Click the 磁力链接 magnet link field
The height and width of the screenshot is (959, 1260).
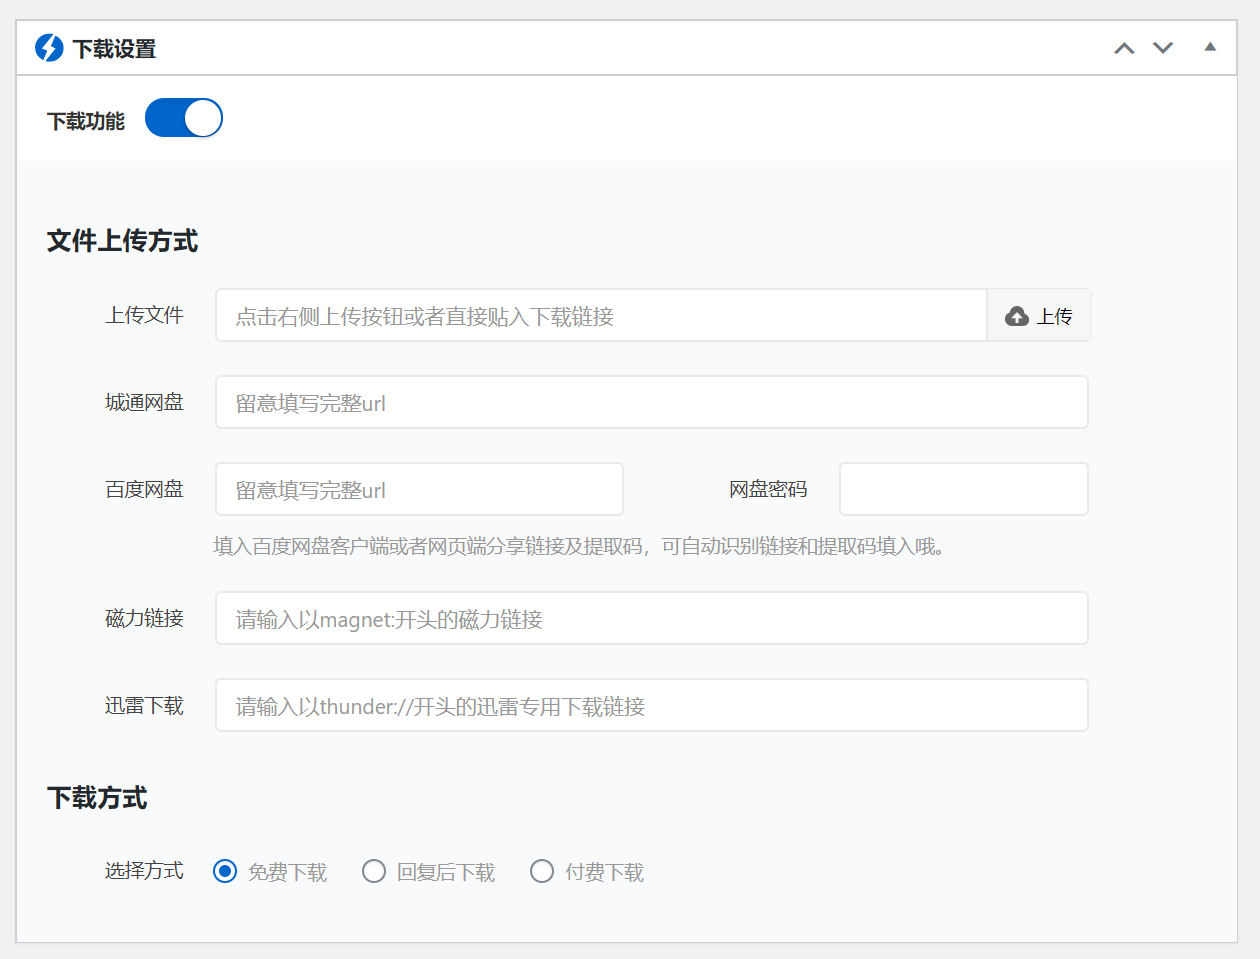coord(650,618)
